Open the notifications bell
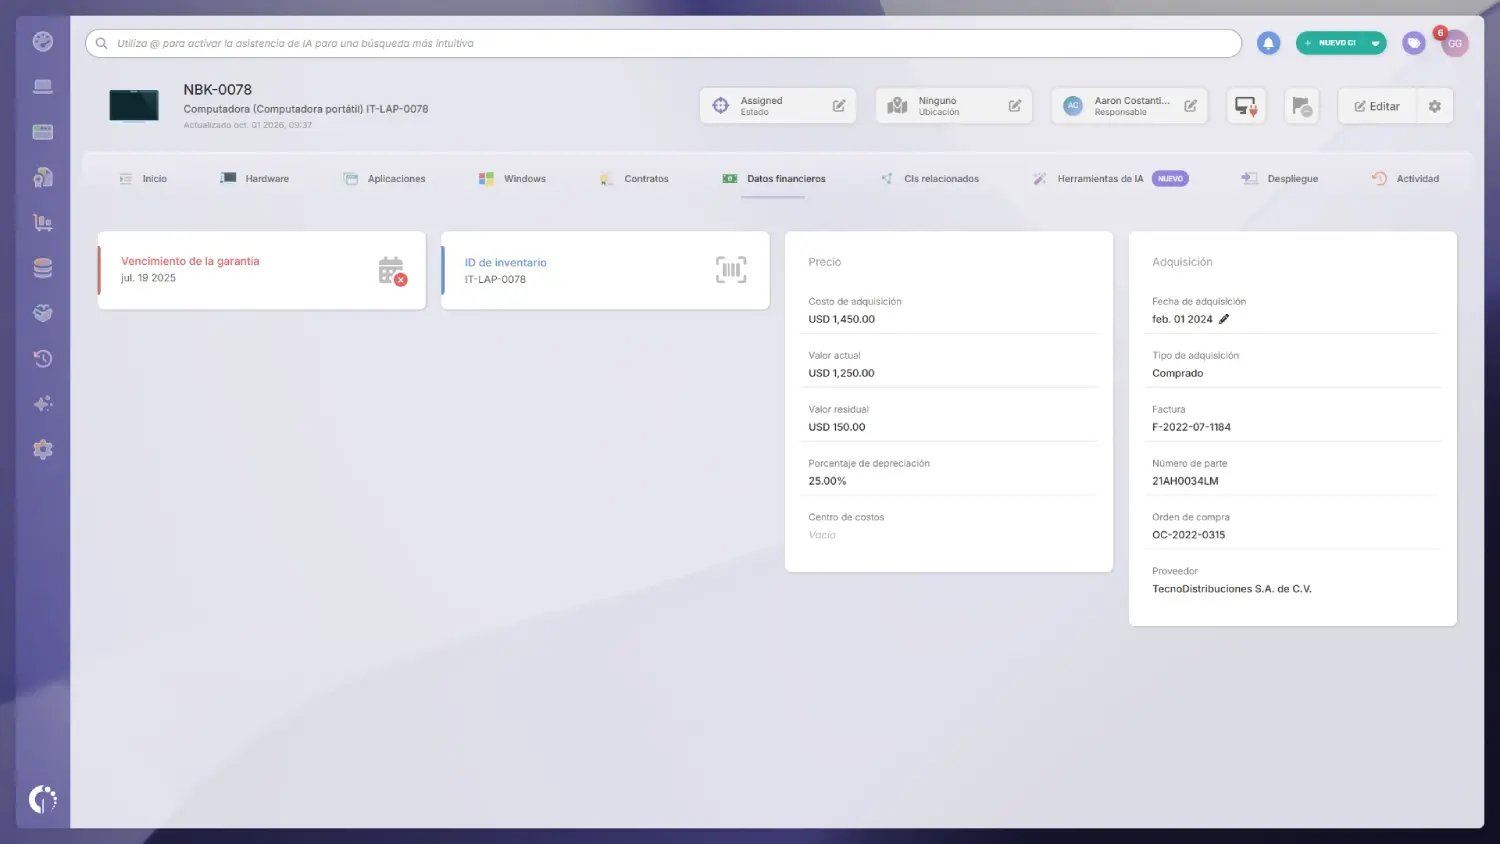 pos(1268,43)
